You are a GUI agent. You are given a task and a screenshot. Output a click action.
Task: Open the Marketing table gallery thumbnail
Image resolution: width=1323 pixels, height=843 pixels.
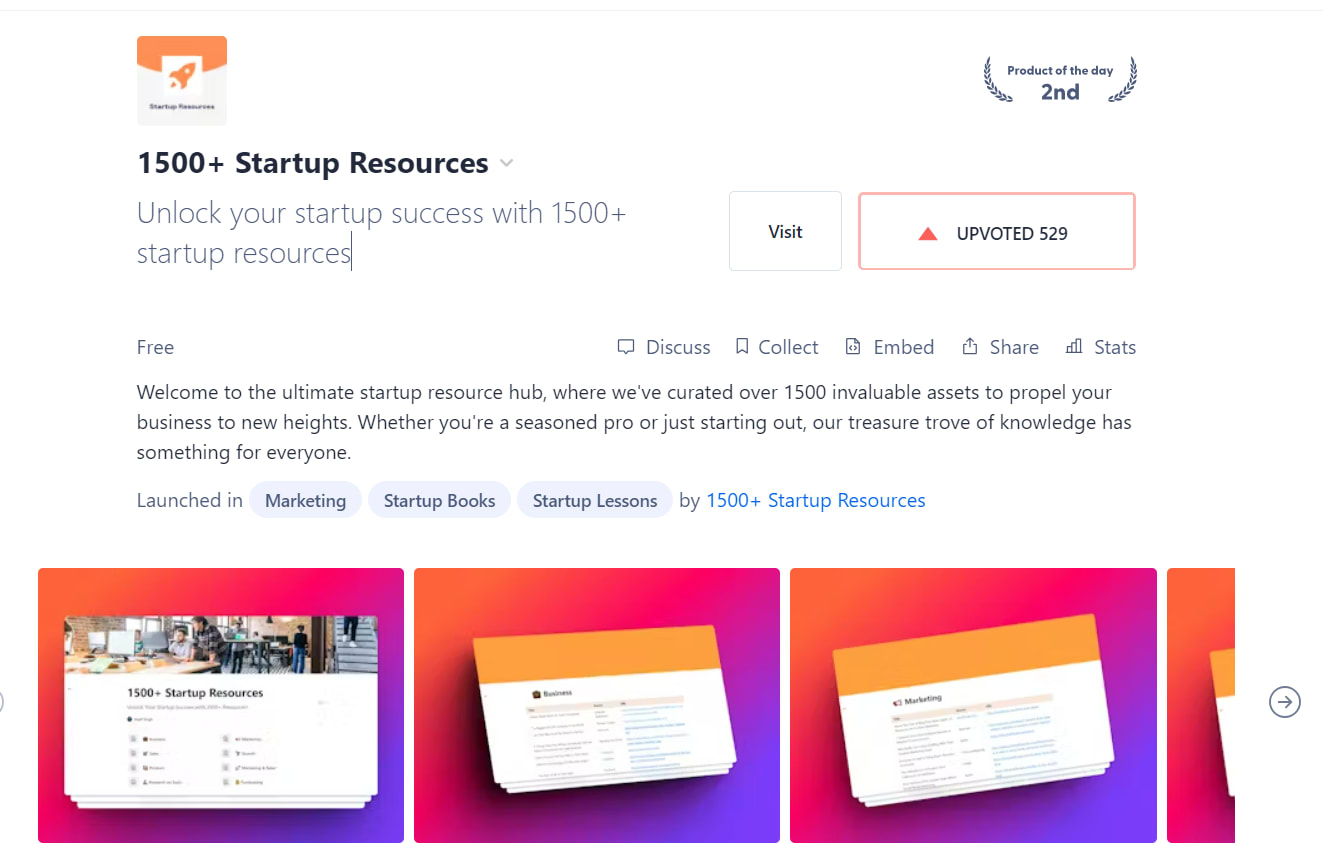point(973,705)
